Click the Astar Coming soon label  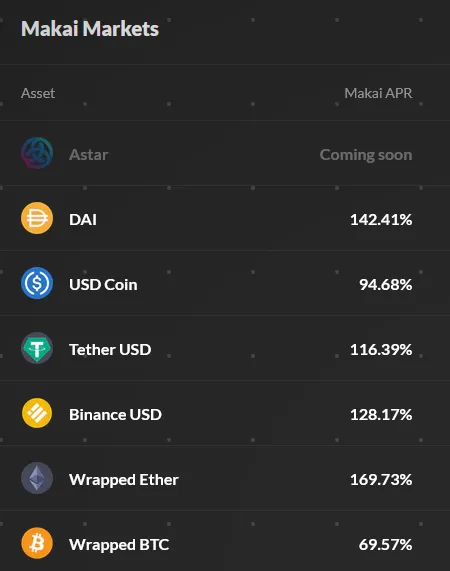pos(366,155)
